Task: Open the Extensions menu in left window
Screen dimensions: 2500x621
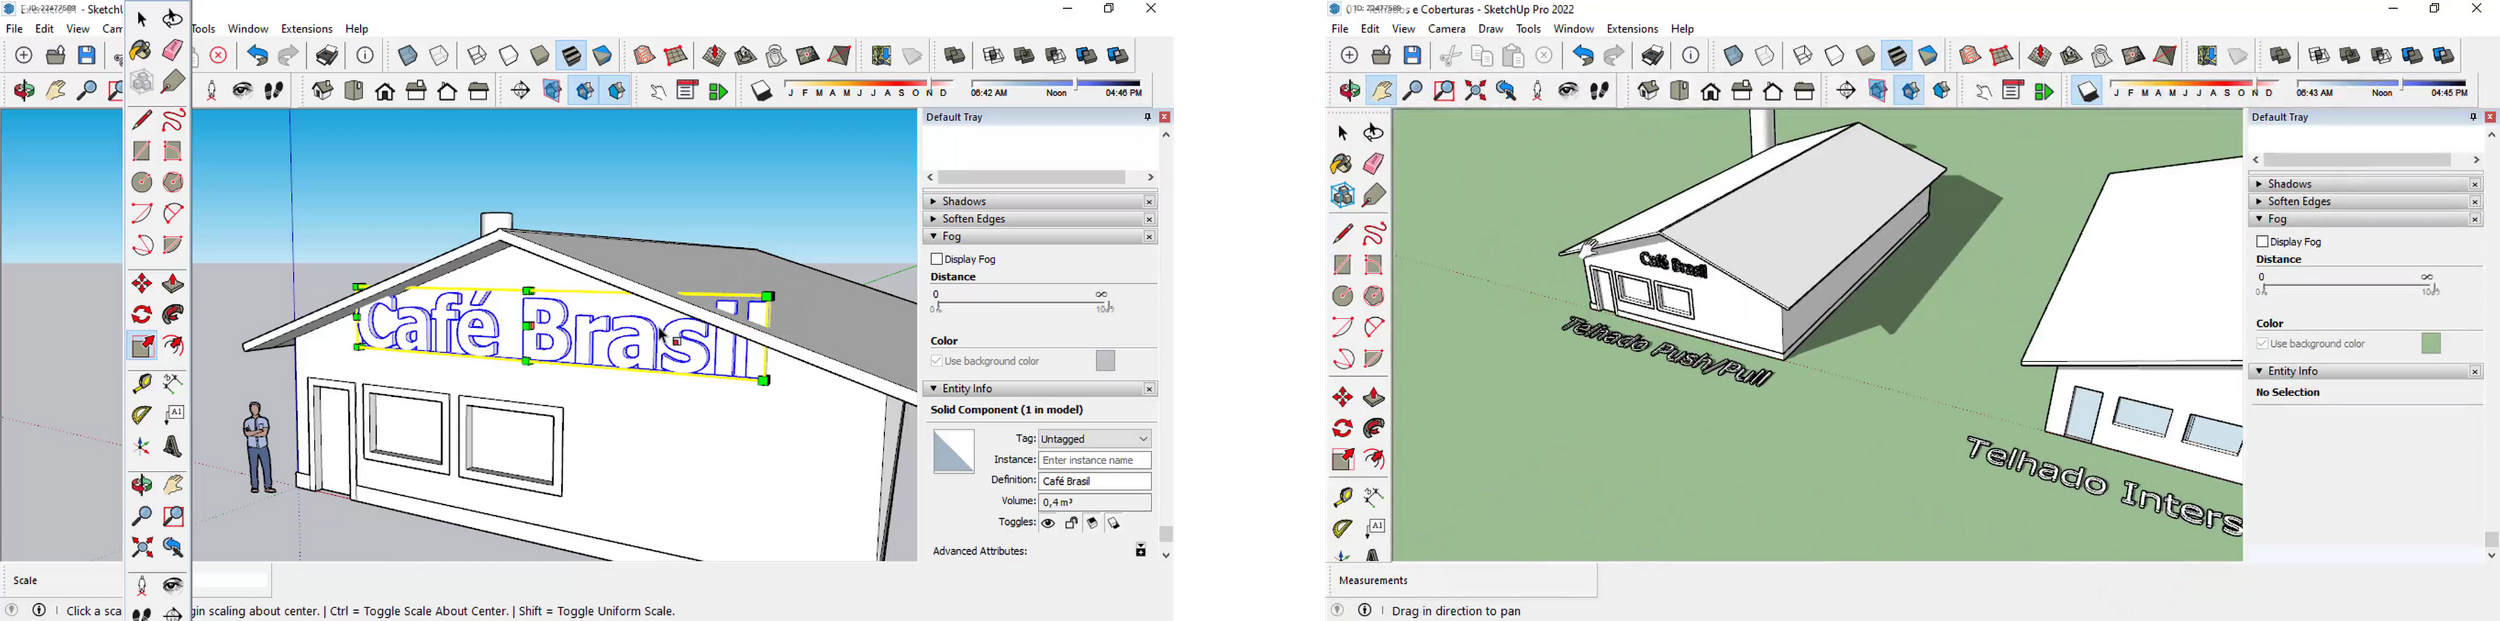Action: pos(306,29)
